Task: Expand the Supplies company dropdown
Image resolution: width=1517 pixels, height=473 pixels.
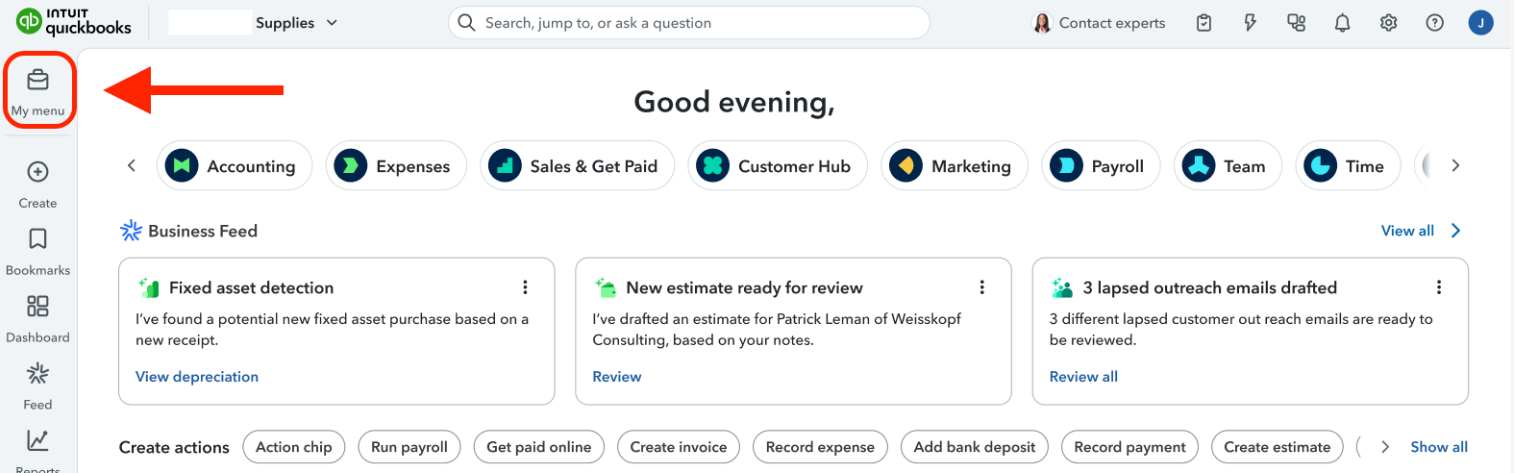Action: tap(332, 22)
